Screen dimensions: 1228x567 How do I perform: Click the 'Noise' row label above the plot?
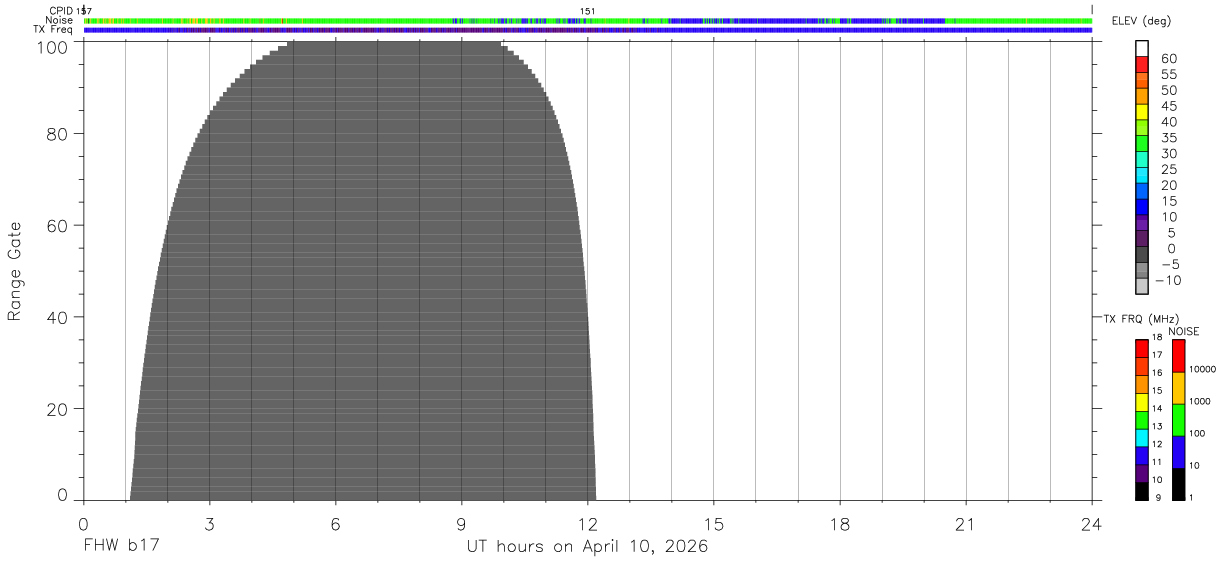point(59,21)
